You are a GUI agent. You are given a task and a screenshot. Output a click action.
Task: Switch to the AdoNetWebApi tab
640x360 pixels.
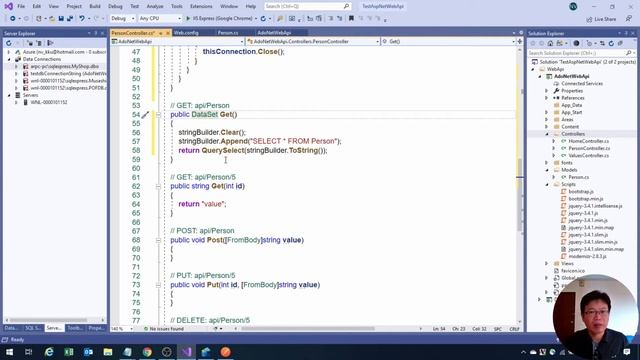pos(274,33)
